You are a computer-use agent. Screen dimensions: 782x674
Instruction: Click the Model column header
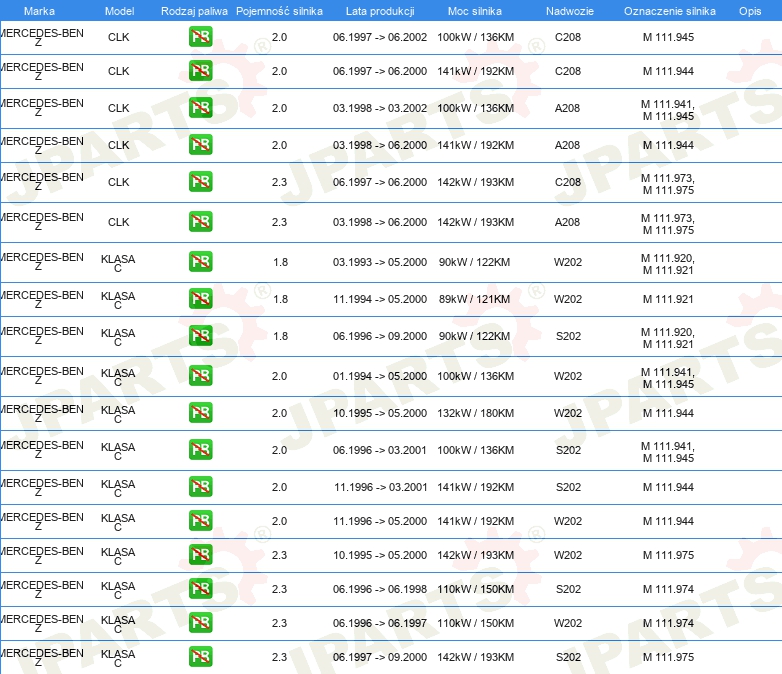click(x=119, y=10)
